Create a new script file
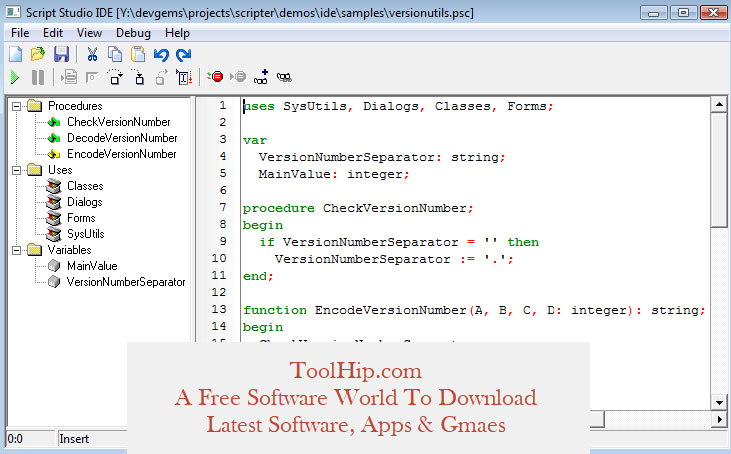This screenshot has height=454, width=731. point(15,54)
